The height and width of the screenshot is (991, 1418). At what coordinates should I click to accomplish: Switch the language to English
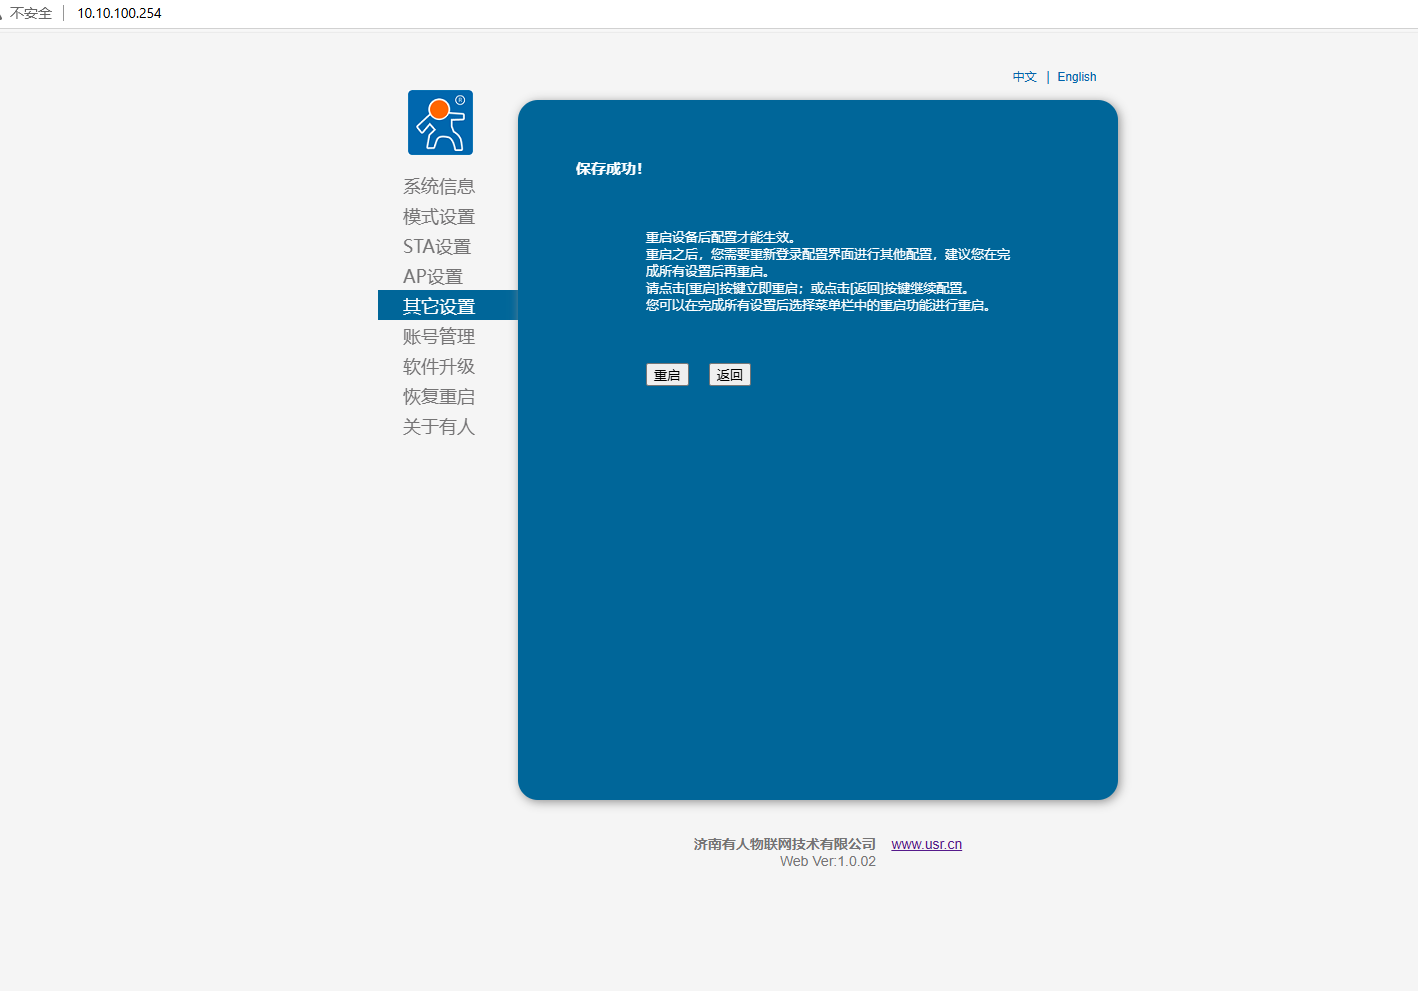[1076, 77]
